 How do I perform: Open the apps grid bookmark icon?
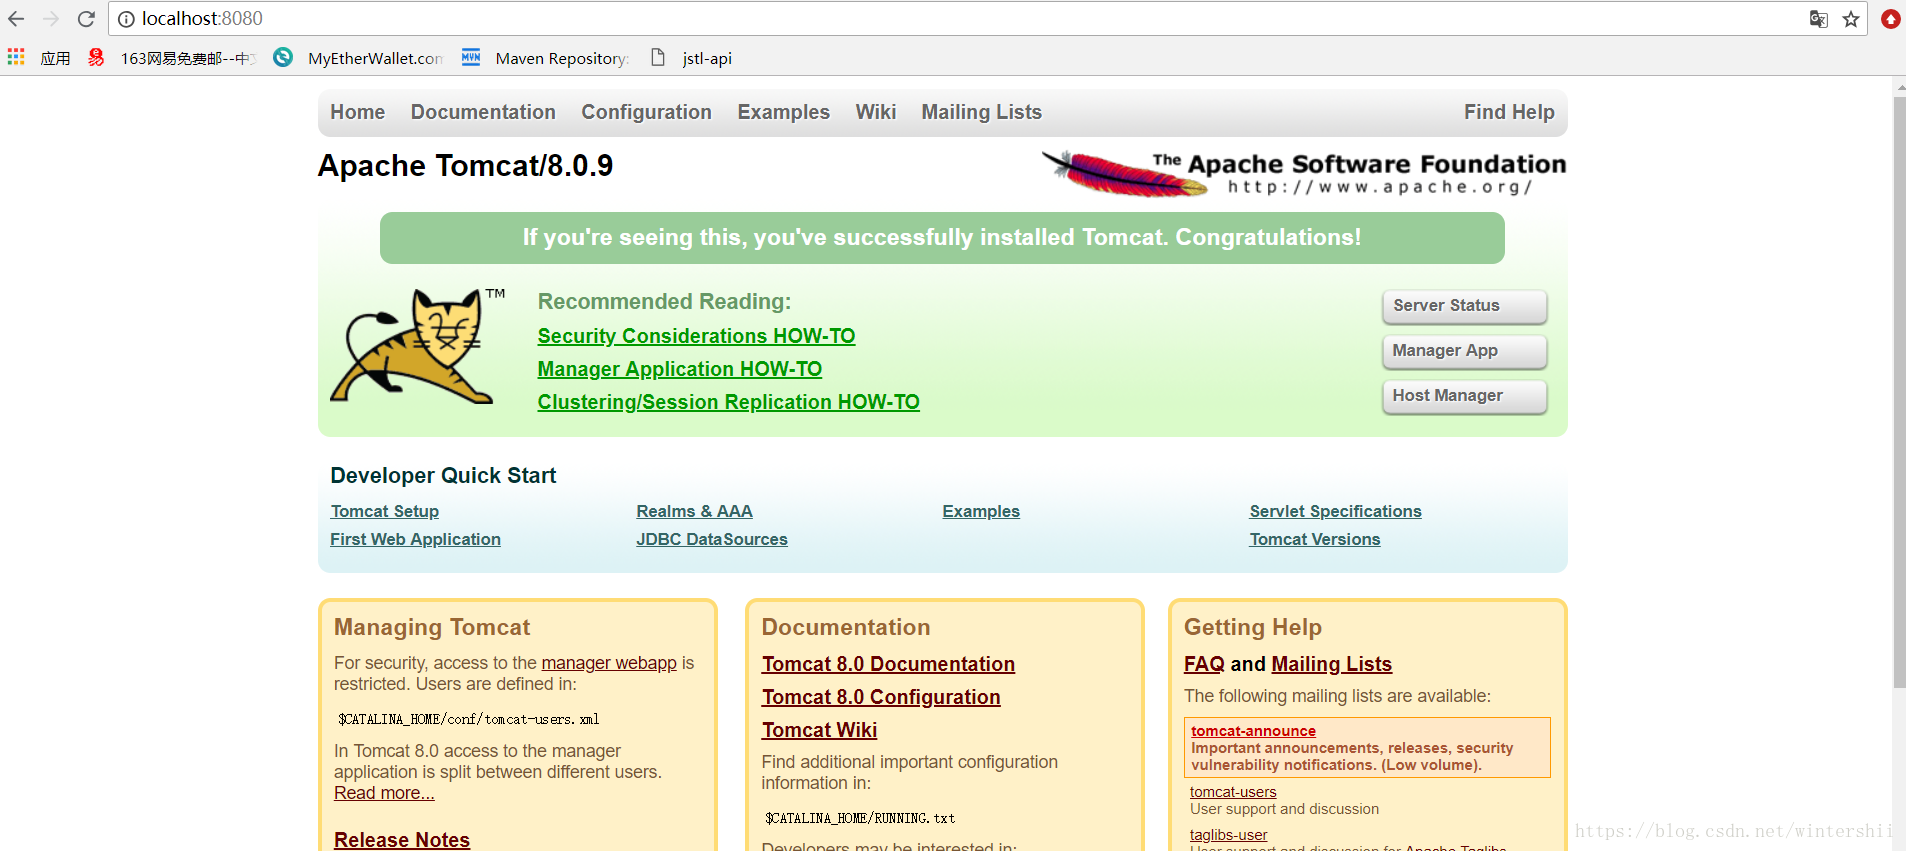click(16, 57)
